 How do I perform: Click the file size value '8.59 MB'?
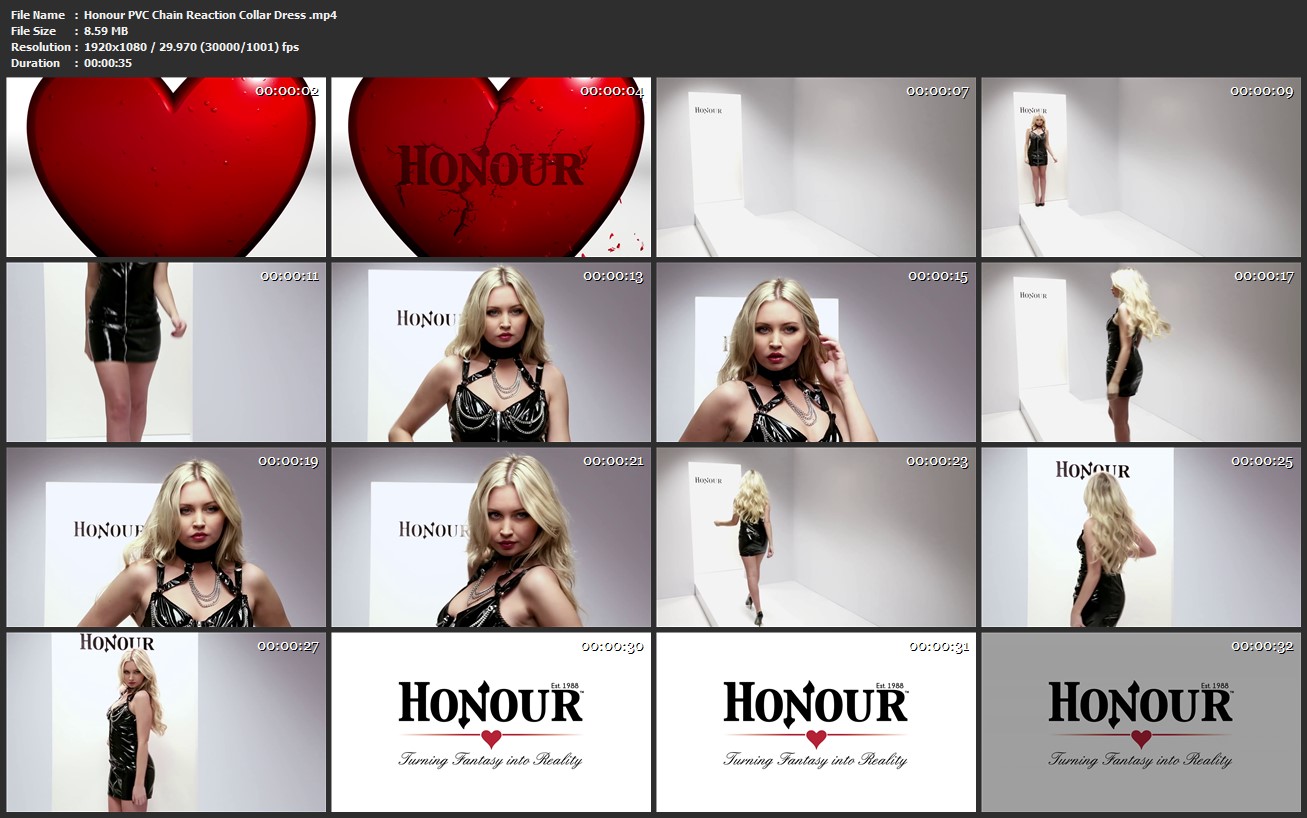click(x=106, y=31)
